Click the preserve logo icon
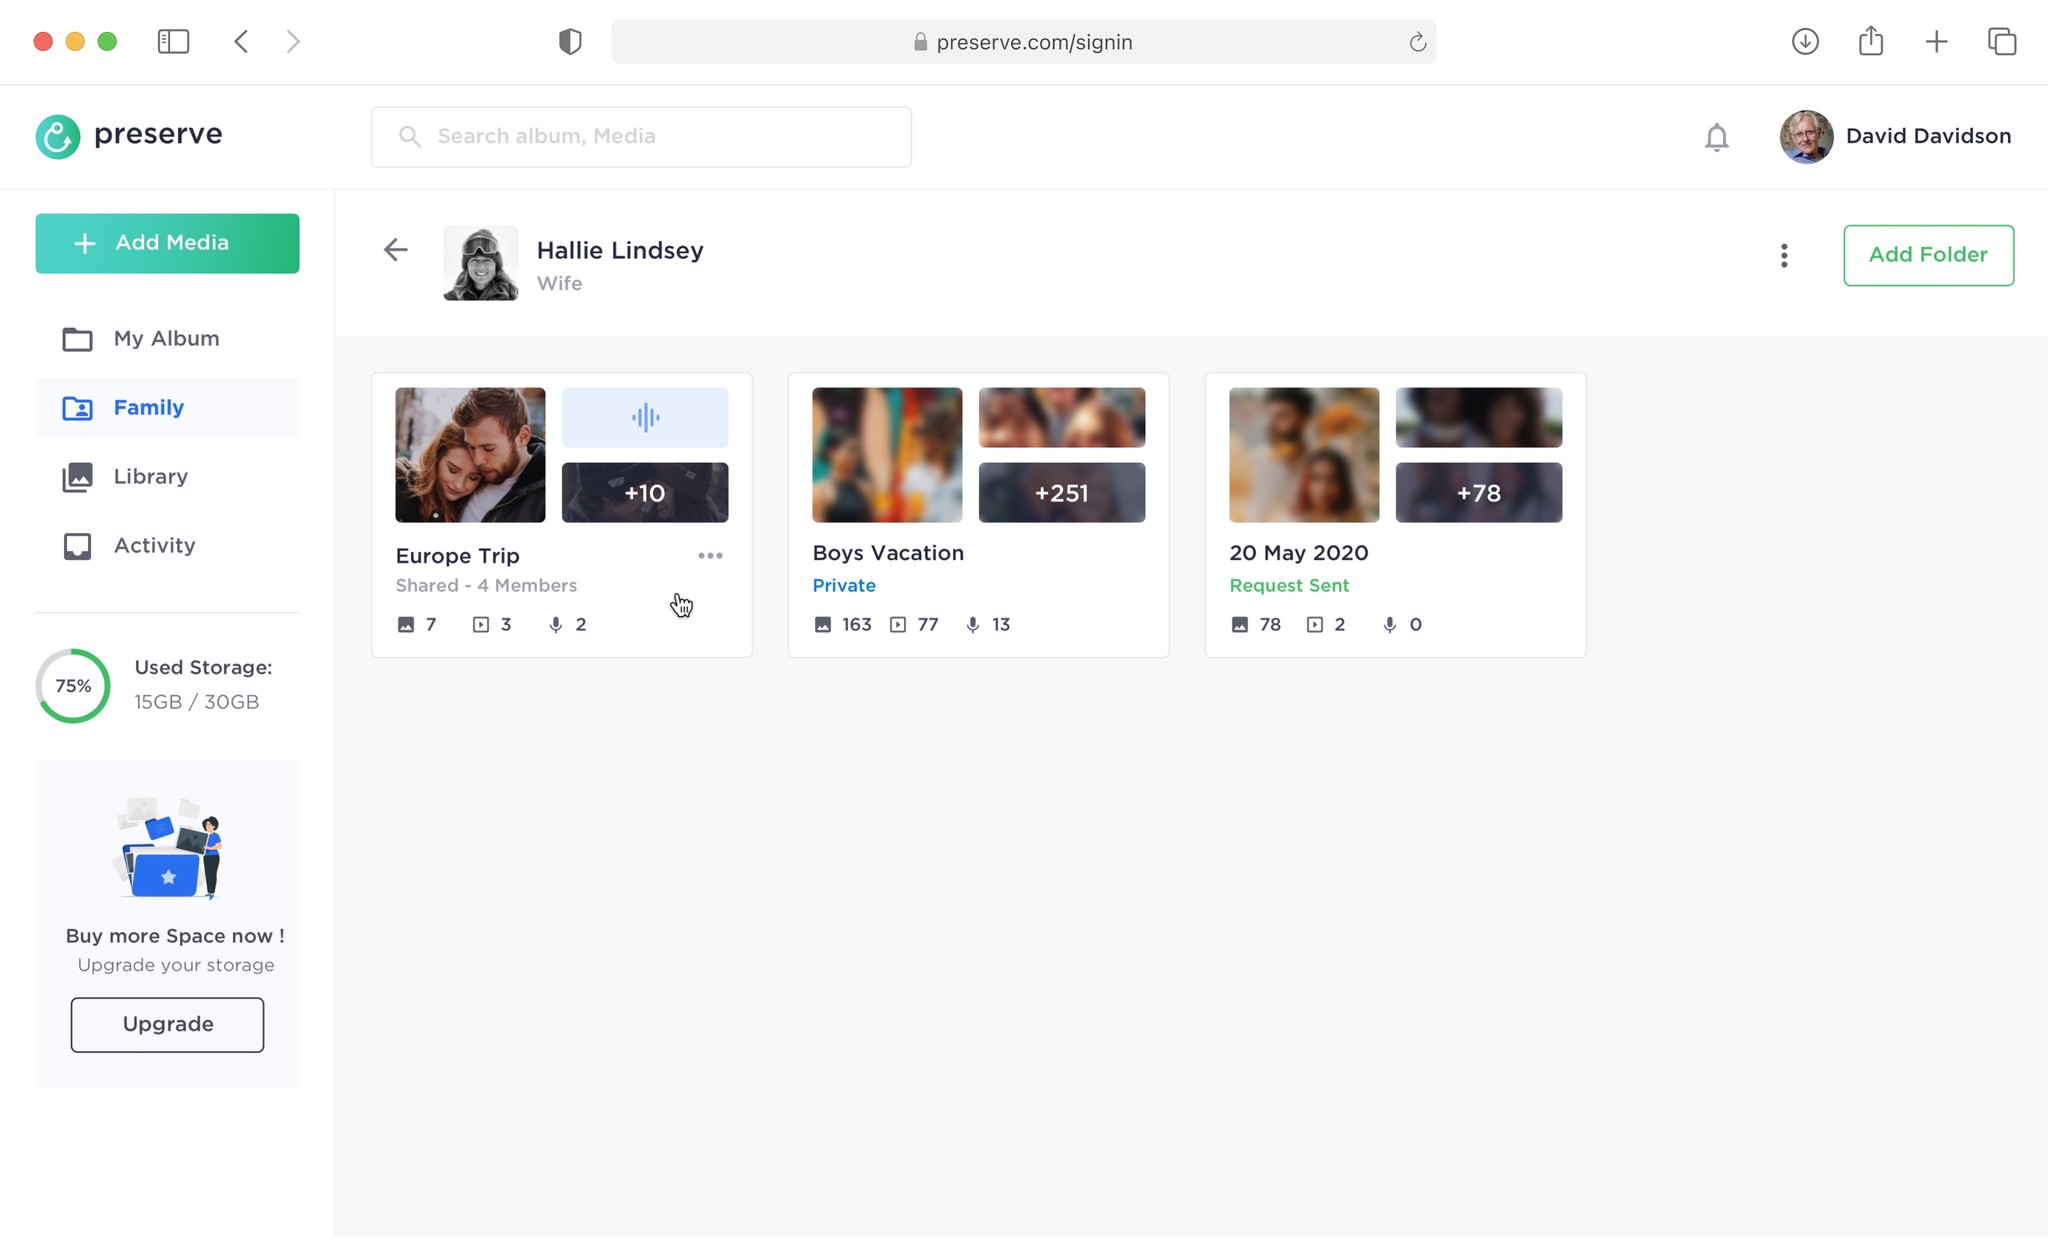This screenshot has height=1254, width=2048. coord(58,136)
